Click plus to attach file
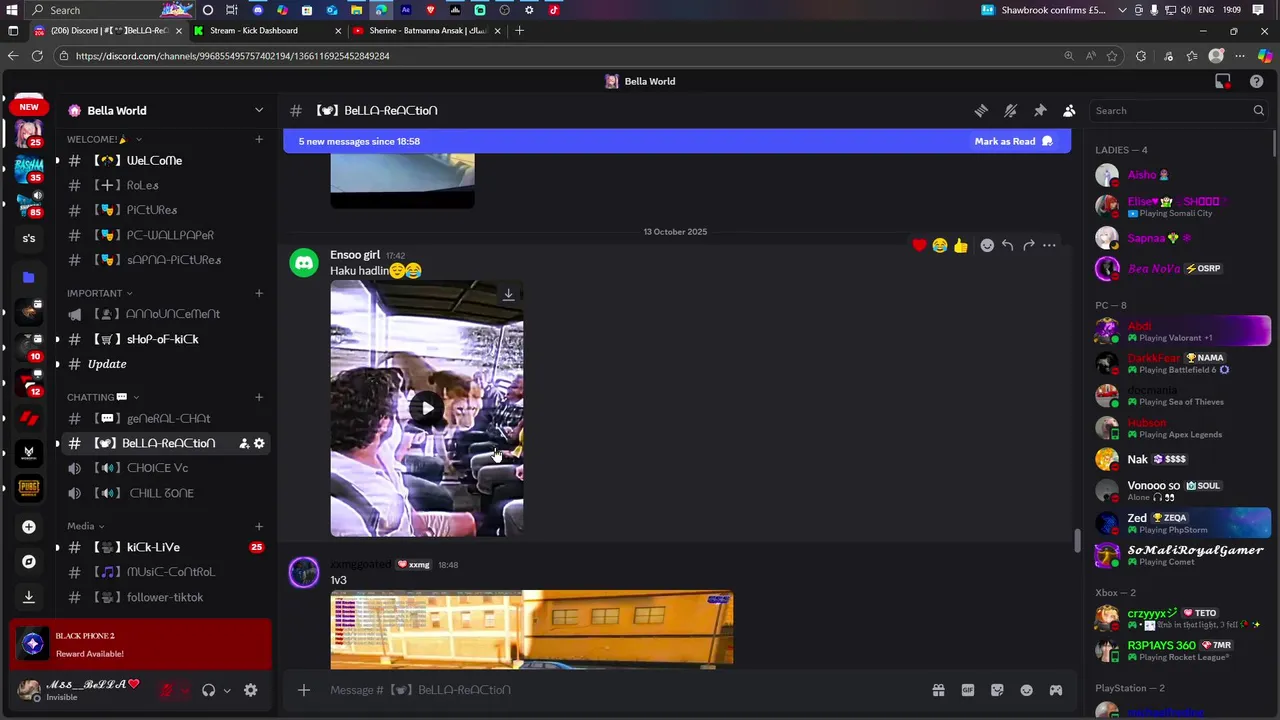Image resolution: width=1280 pixels, height=720 pixels. (x=304, y=690)
